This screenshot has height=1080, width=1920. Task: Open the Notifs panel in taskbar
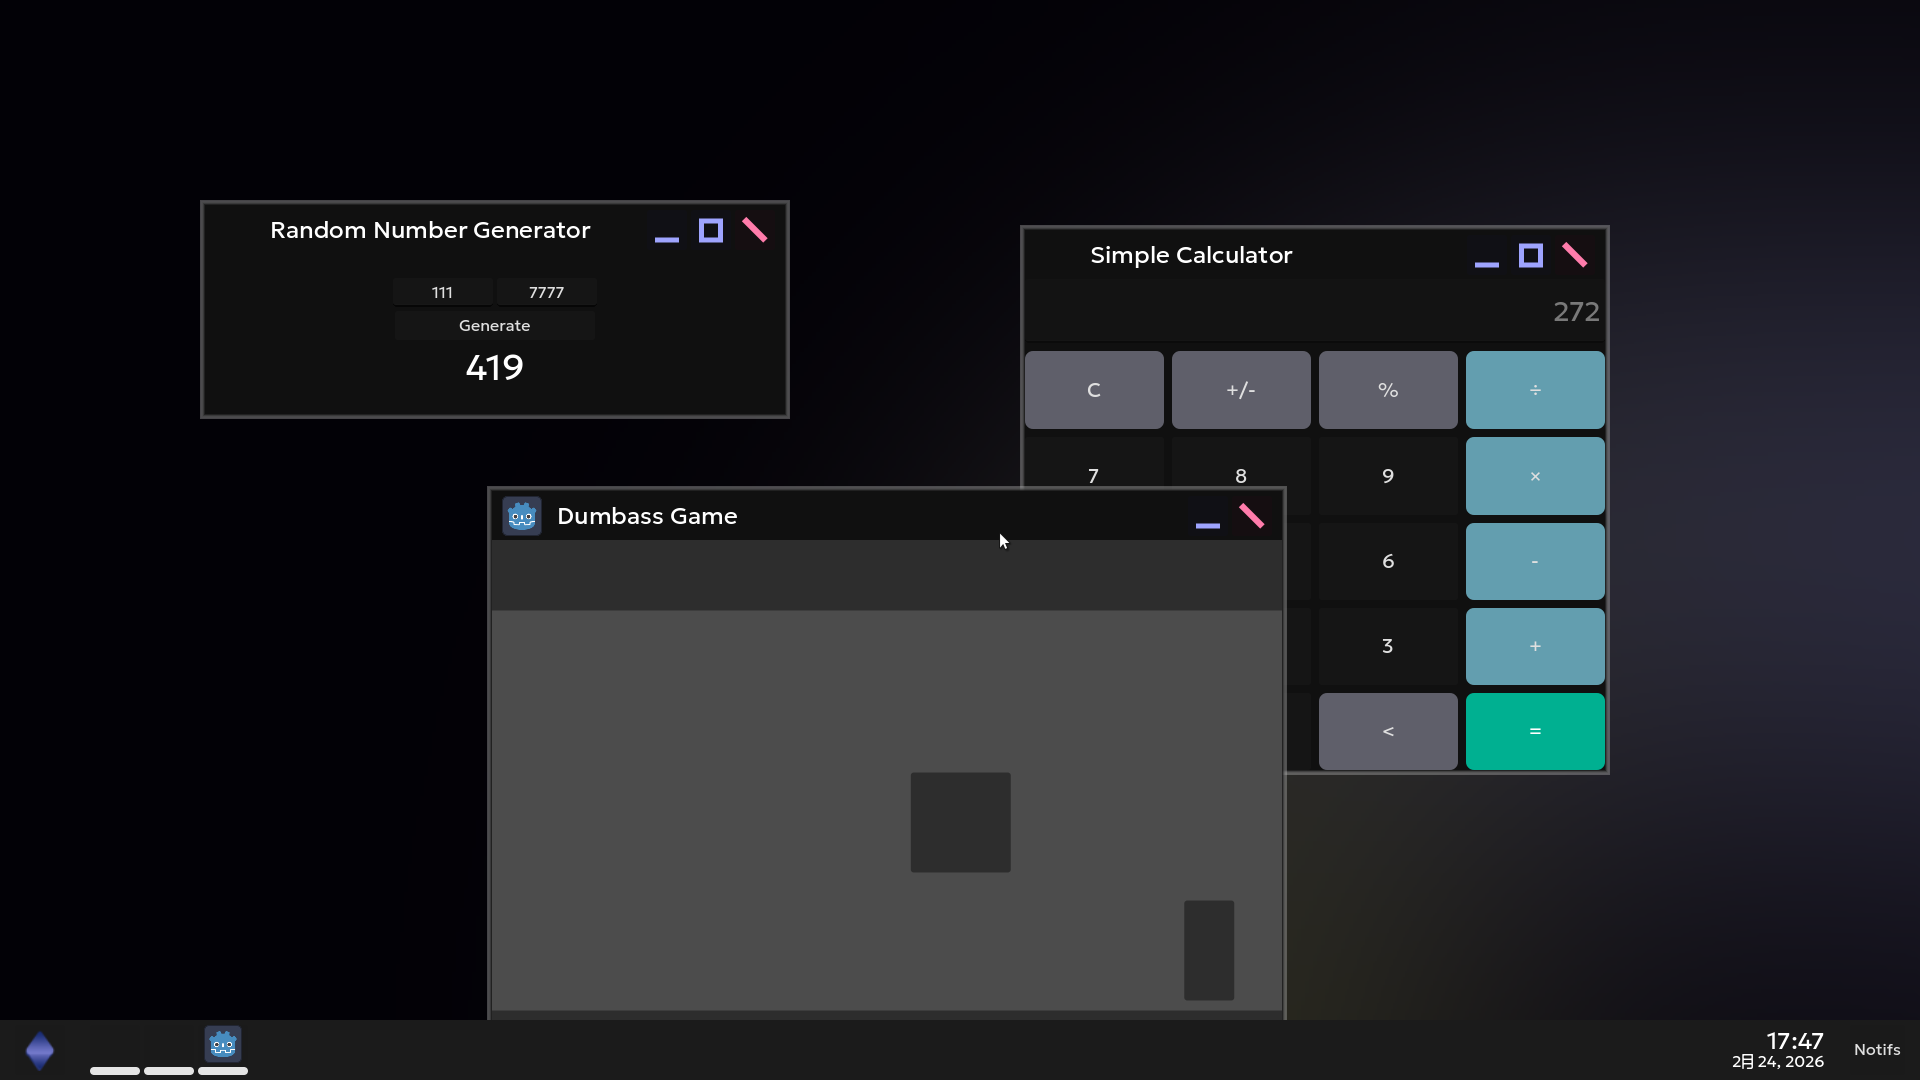pyautogui.click(x=1876, y=1049)
